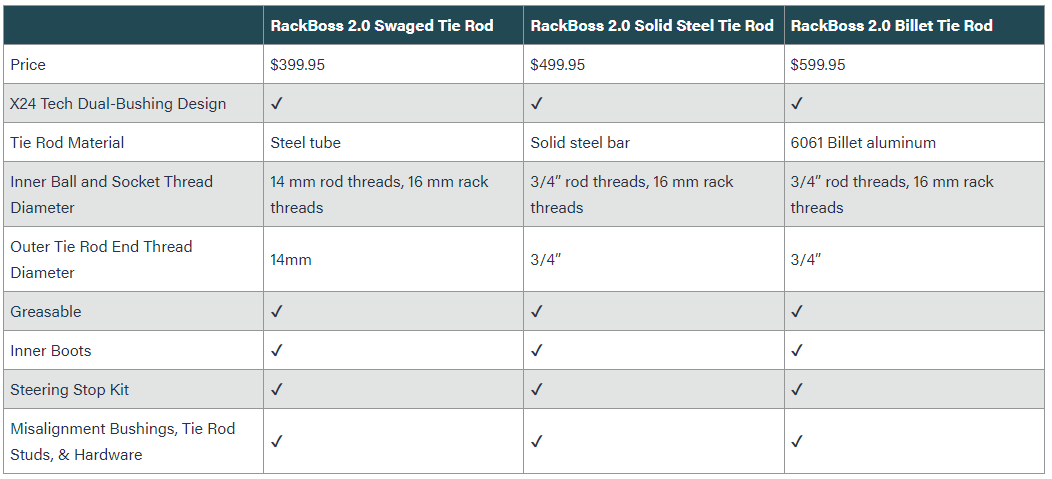
Task: Click the Inner Boots checkmark under Swaged
Action: click(x=277, y=350)
